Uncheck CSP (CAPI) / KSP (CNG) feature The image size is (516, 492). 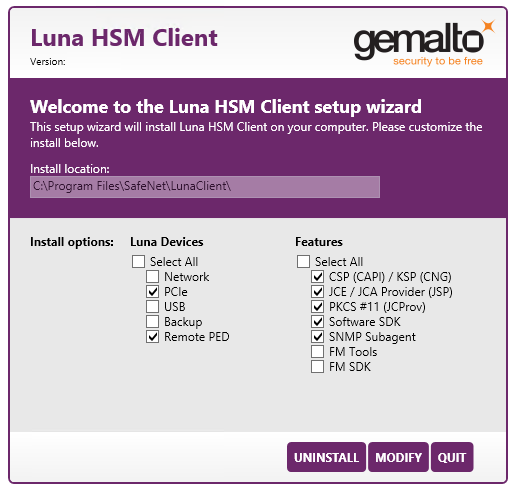[x=318, y=277]
